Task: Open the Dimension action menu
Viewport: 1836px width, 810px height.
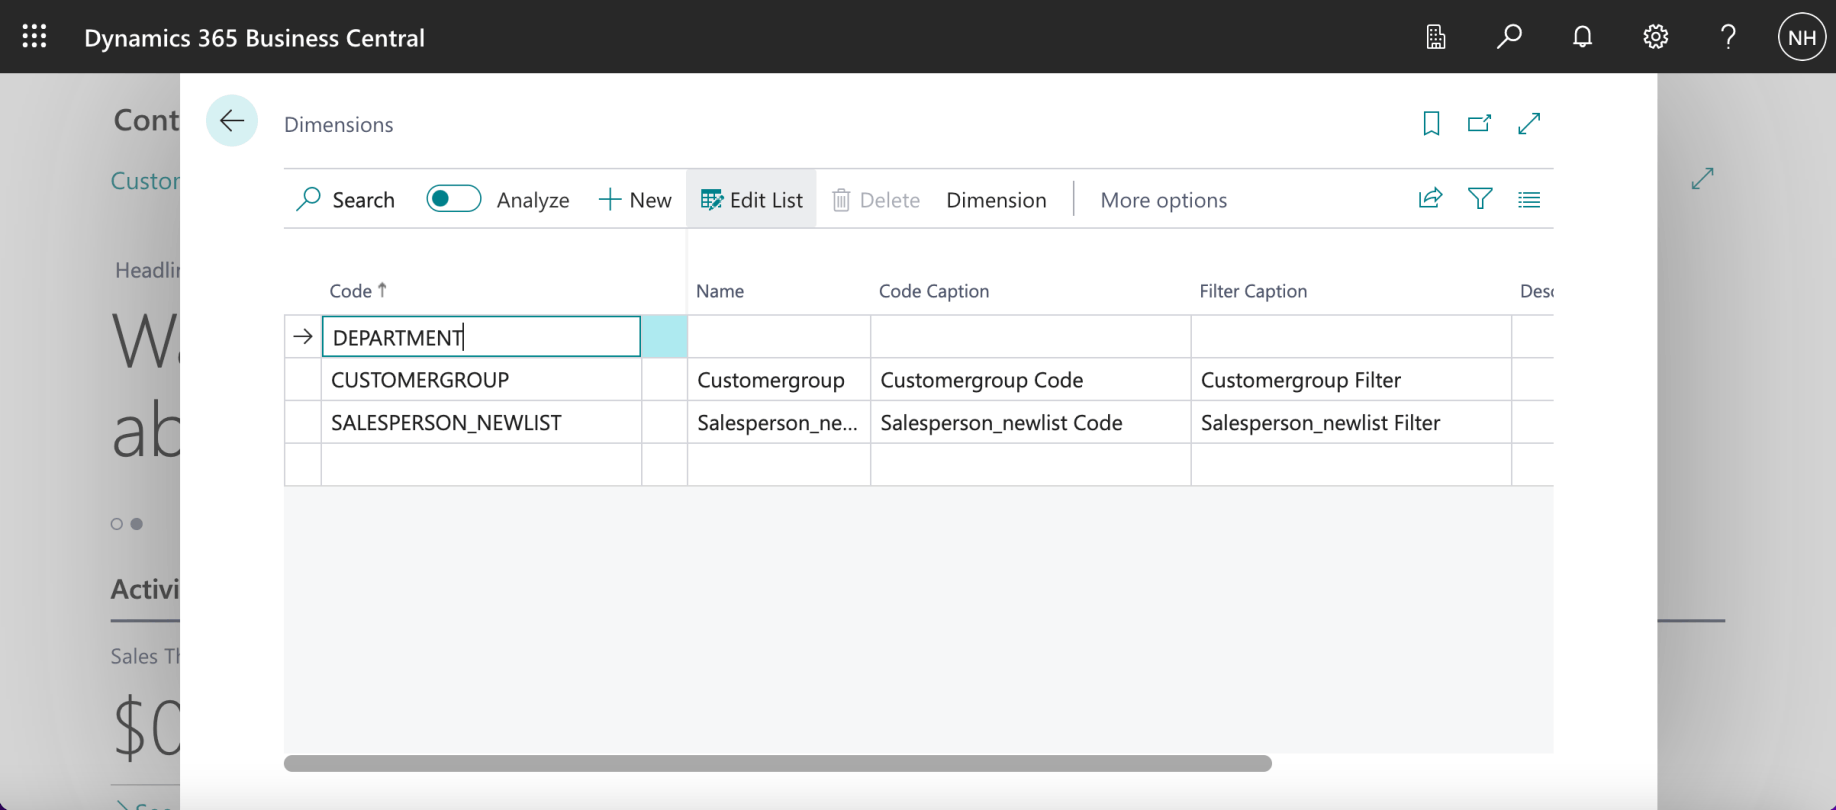Action: click(x=996, y=200)
